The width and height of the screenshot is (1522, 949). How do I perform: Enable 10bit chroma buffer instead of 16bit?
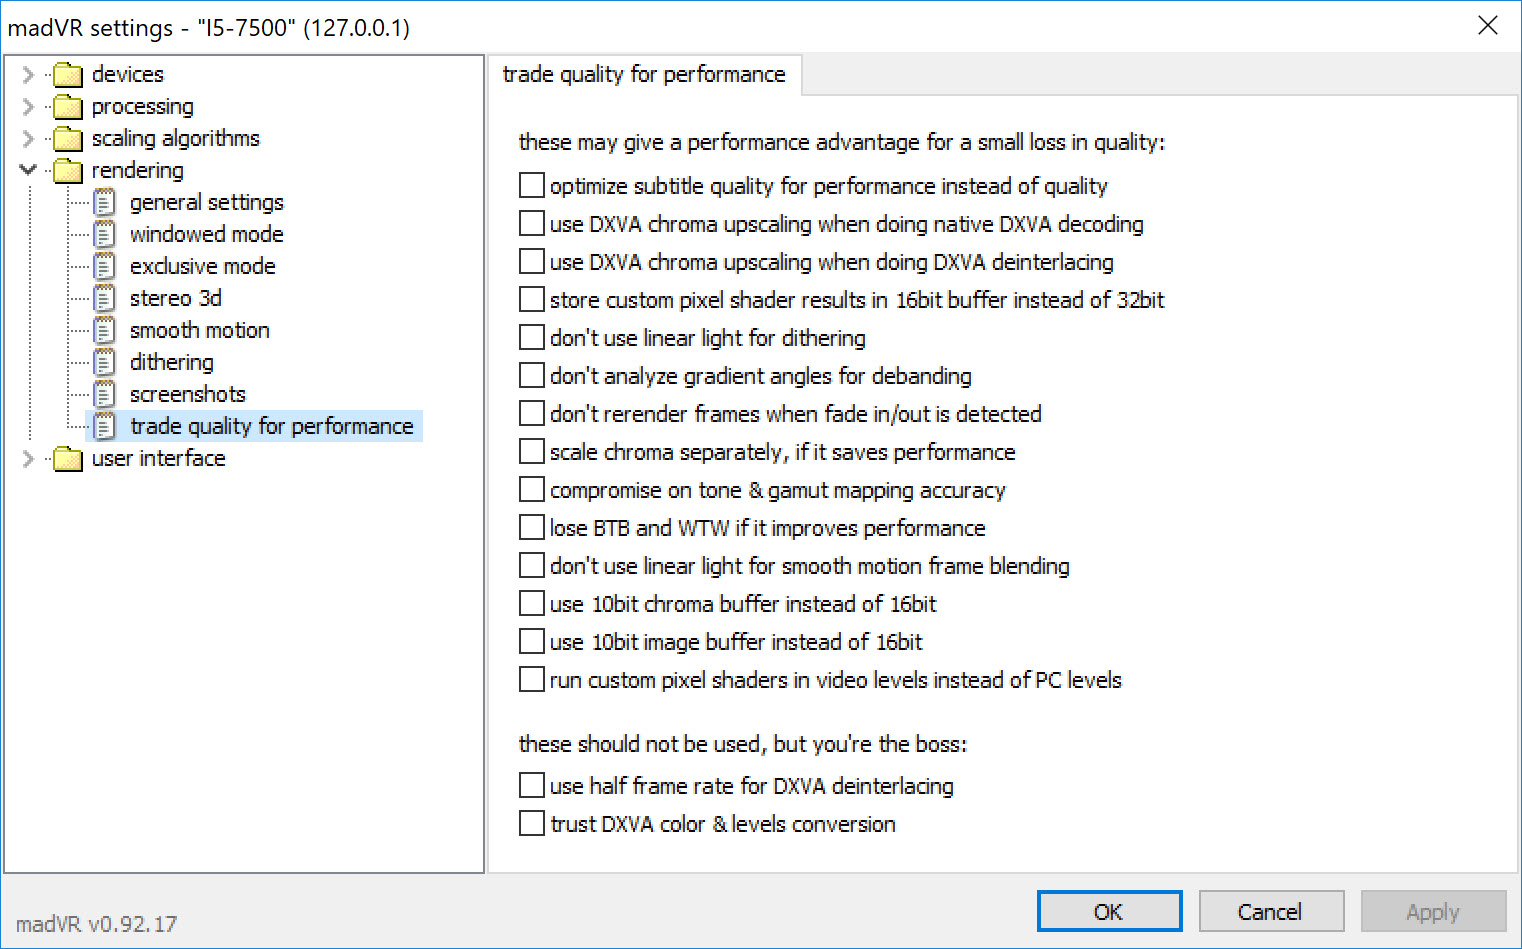click(532, 603)
